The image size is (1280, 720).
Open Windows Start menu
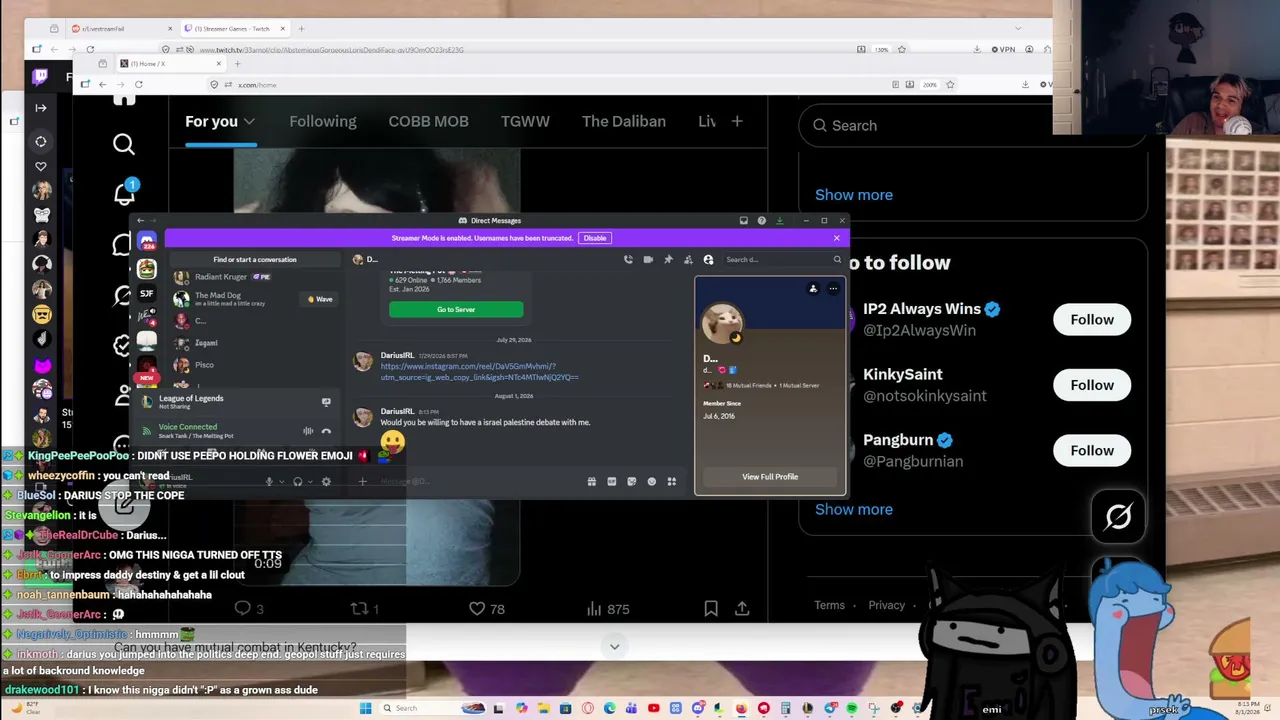(x=365, y=708)
